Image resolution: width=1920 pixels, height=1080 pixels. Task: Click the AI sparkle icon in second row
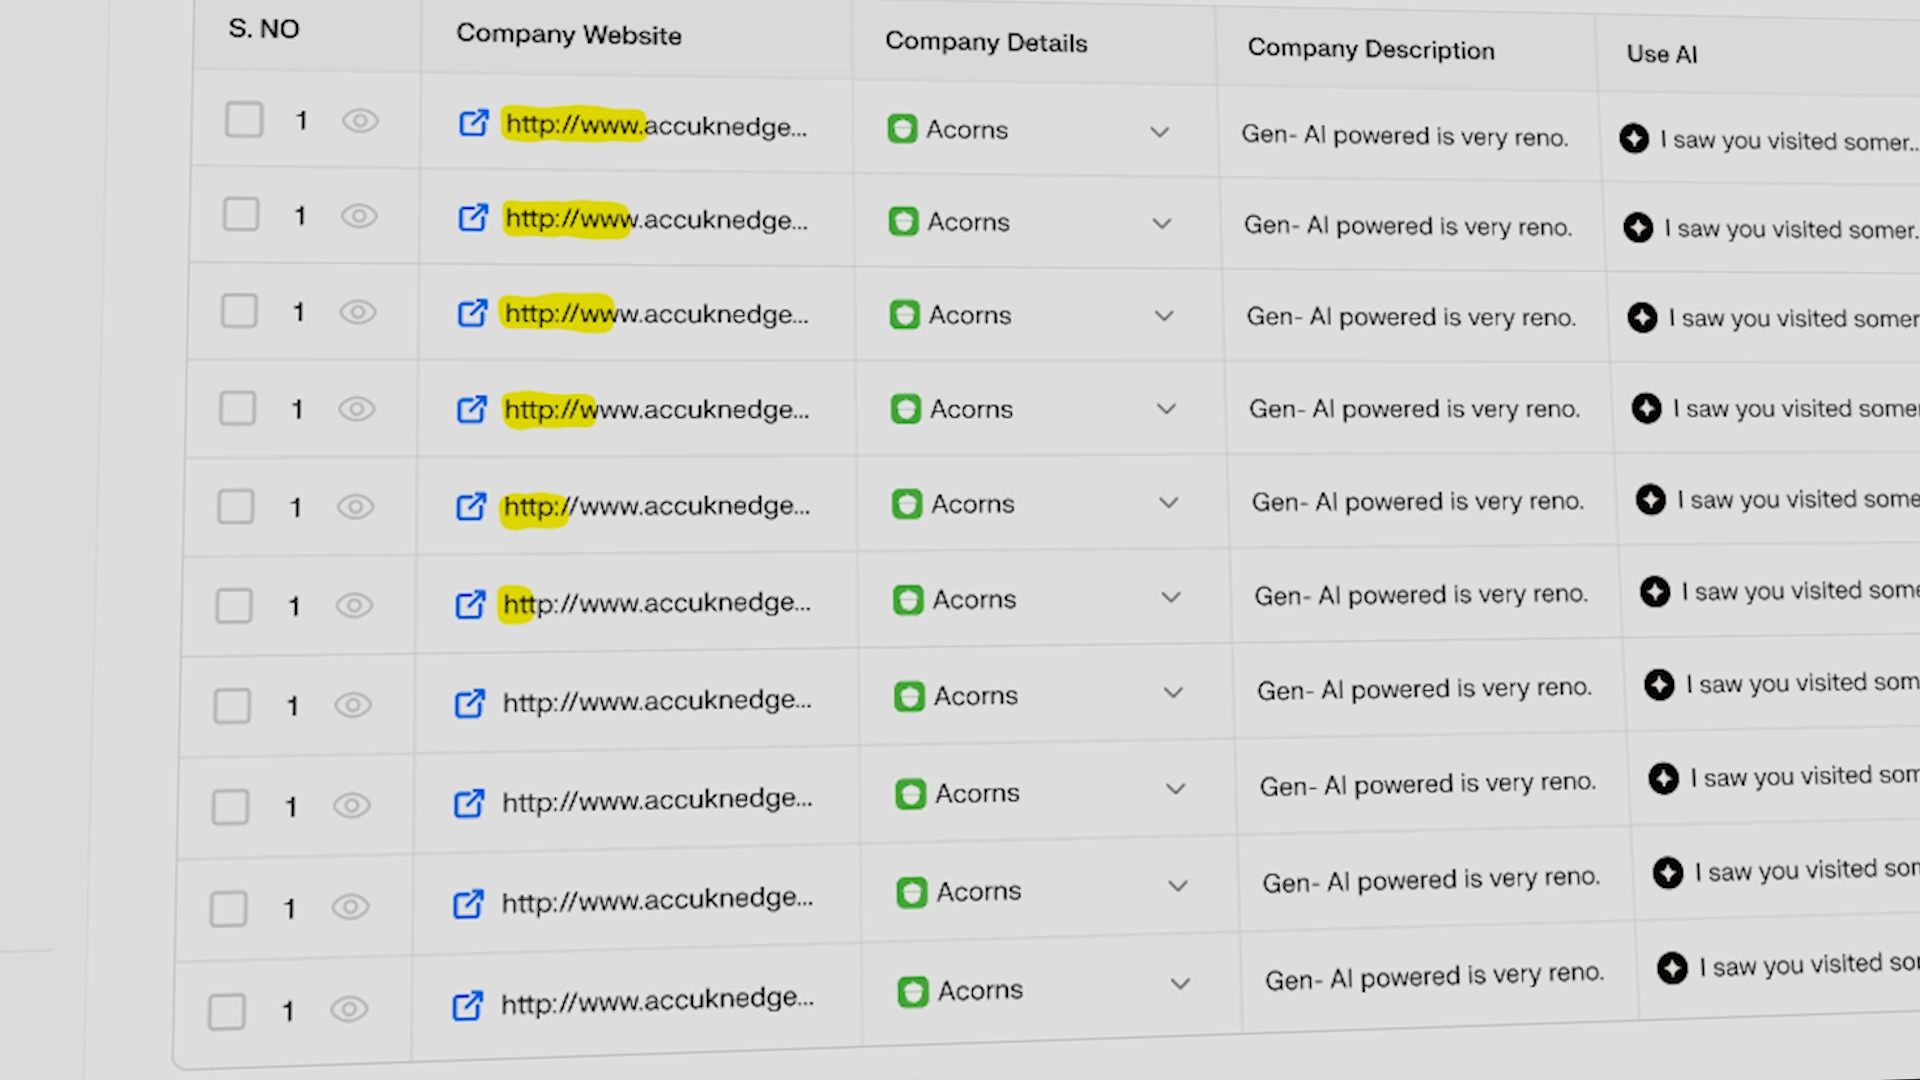pos(1638,228)
